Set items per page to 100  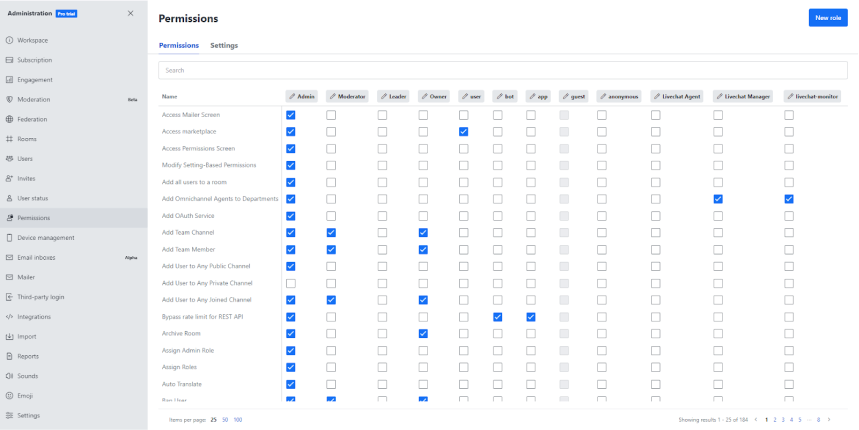click(238, 419)
